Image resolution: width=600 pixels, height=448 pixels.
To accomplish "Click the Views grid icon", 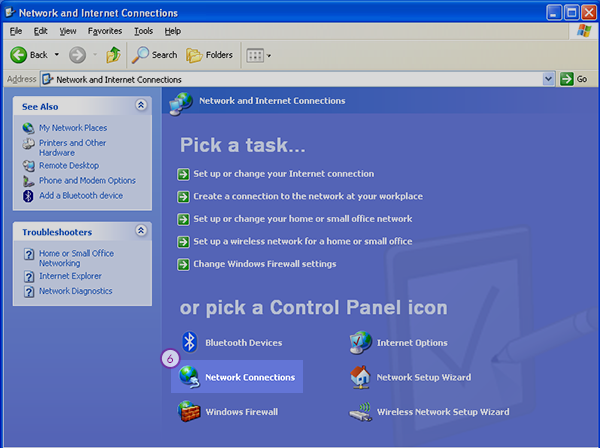I will coord(255,55).
